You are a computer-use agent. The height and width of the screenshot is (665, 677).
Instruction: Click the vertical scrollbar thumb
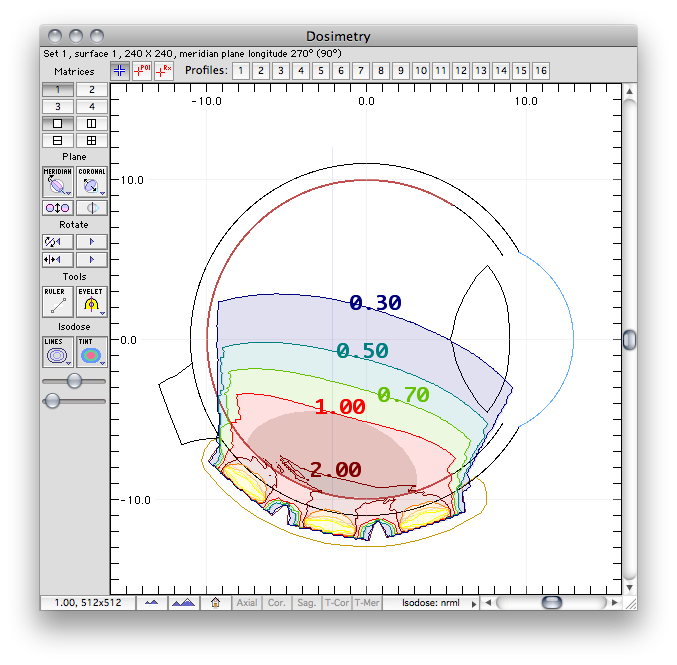click(x=630, y=340)
